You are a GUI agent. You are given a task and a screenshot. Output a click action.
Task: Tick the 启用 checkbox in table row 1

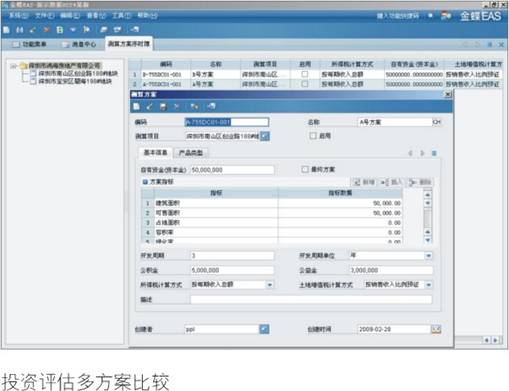(305, 74)
